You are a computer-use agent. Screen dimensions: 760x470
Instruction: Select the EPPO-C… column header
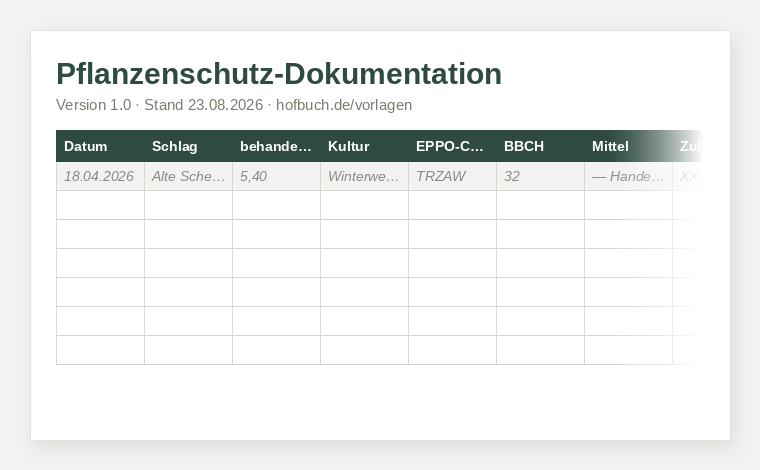452,146
